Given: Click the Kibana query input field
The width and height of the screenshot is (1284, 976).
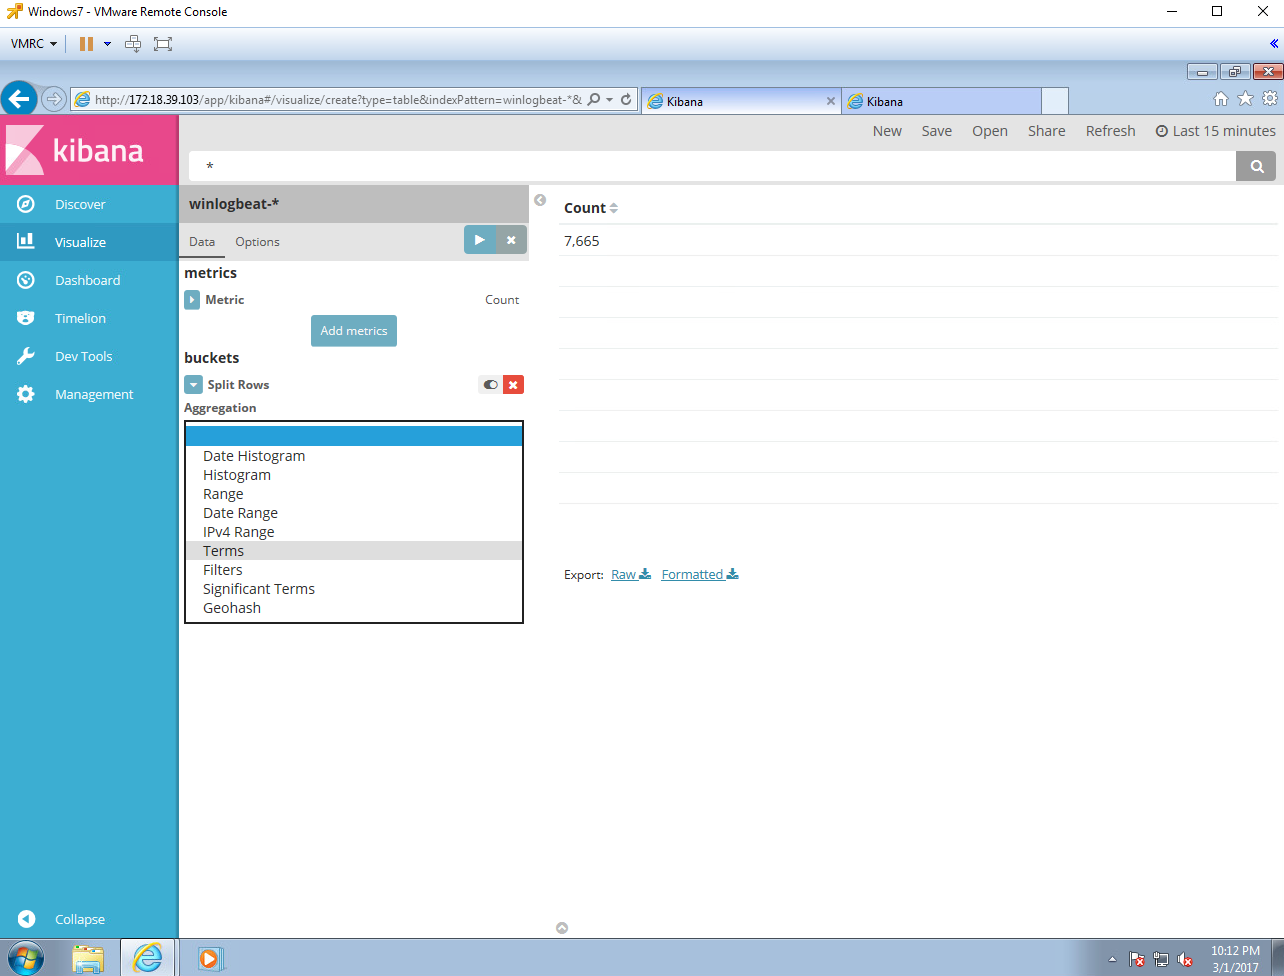Looking at the screenshot, I should [712, 166].
